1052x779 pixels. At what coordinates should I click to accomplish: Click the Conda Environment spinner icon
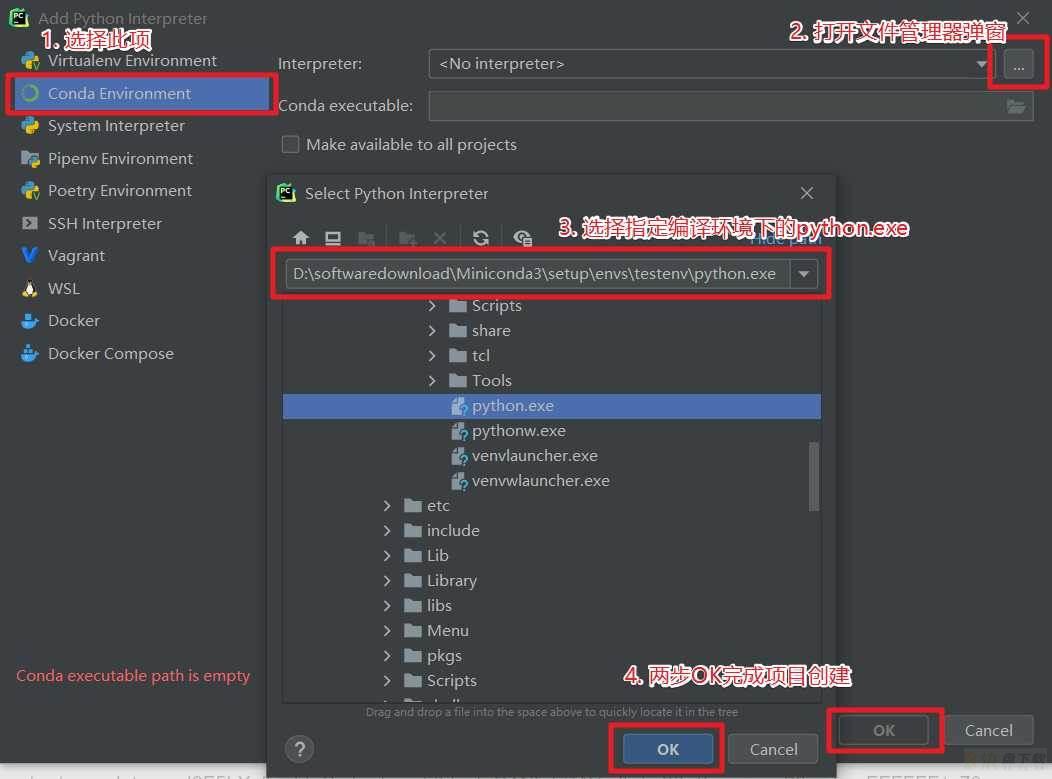(30, 93)
